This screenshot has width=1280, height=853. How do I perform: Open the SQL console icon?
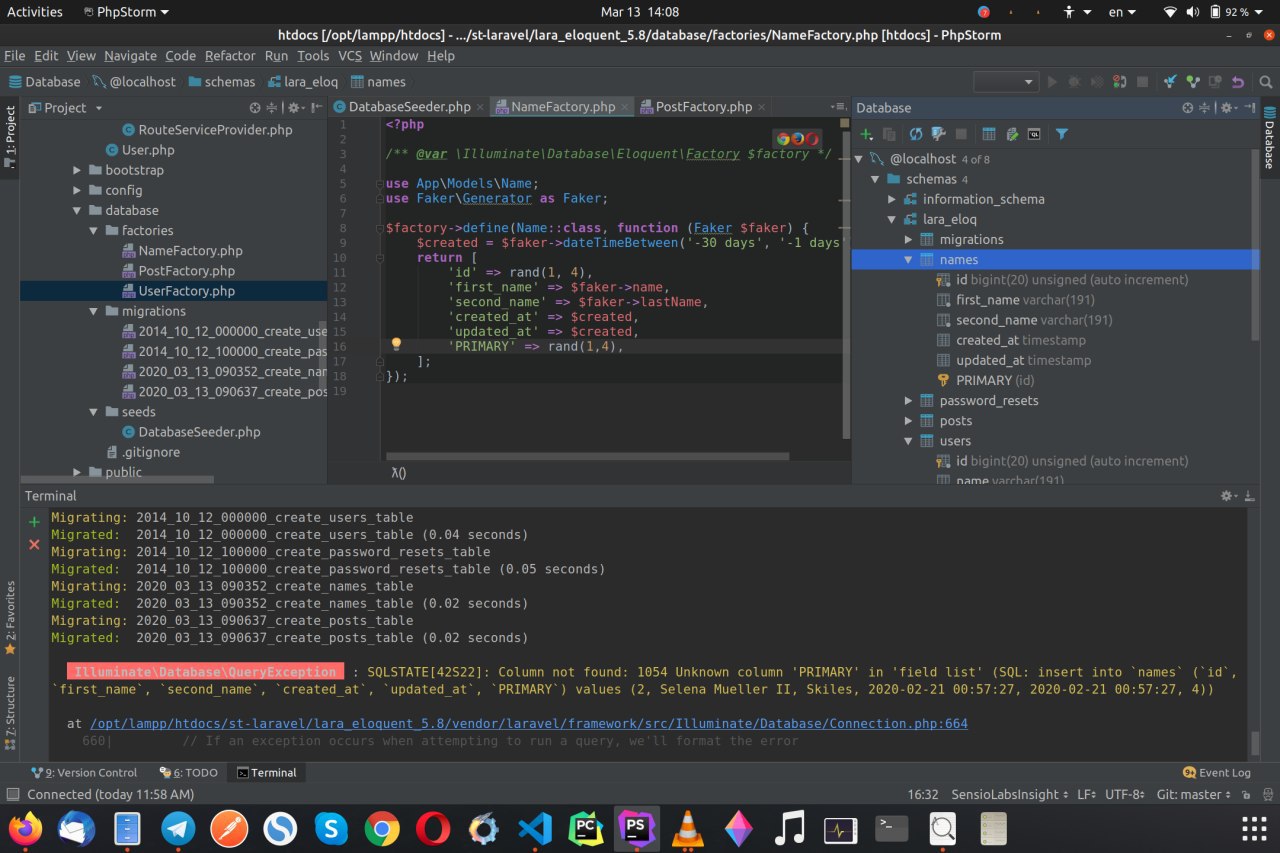(x=1034, y=134)
